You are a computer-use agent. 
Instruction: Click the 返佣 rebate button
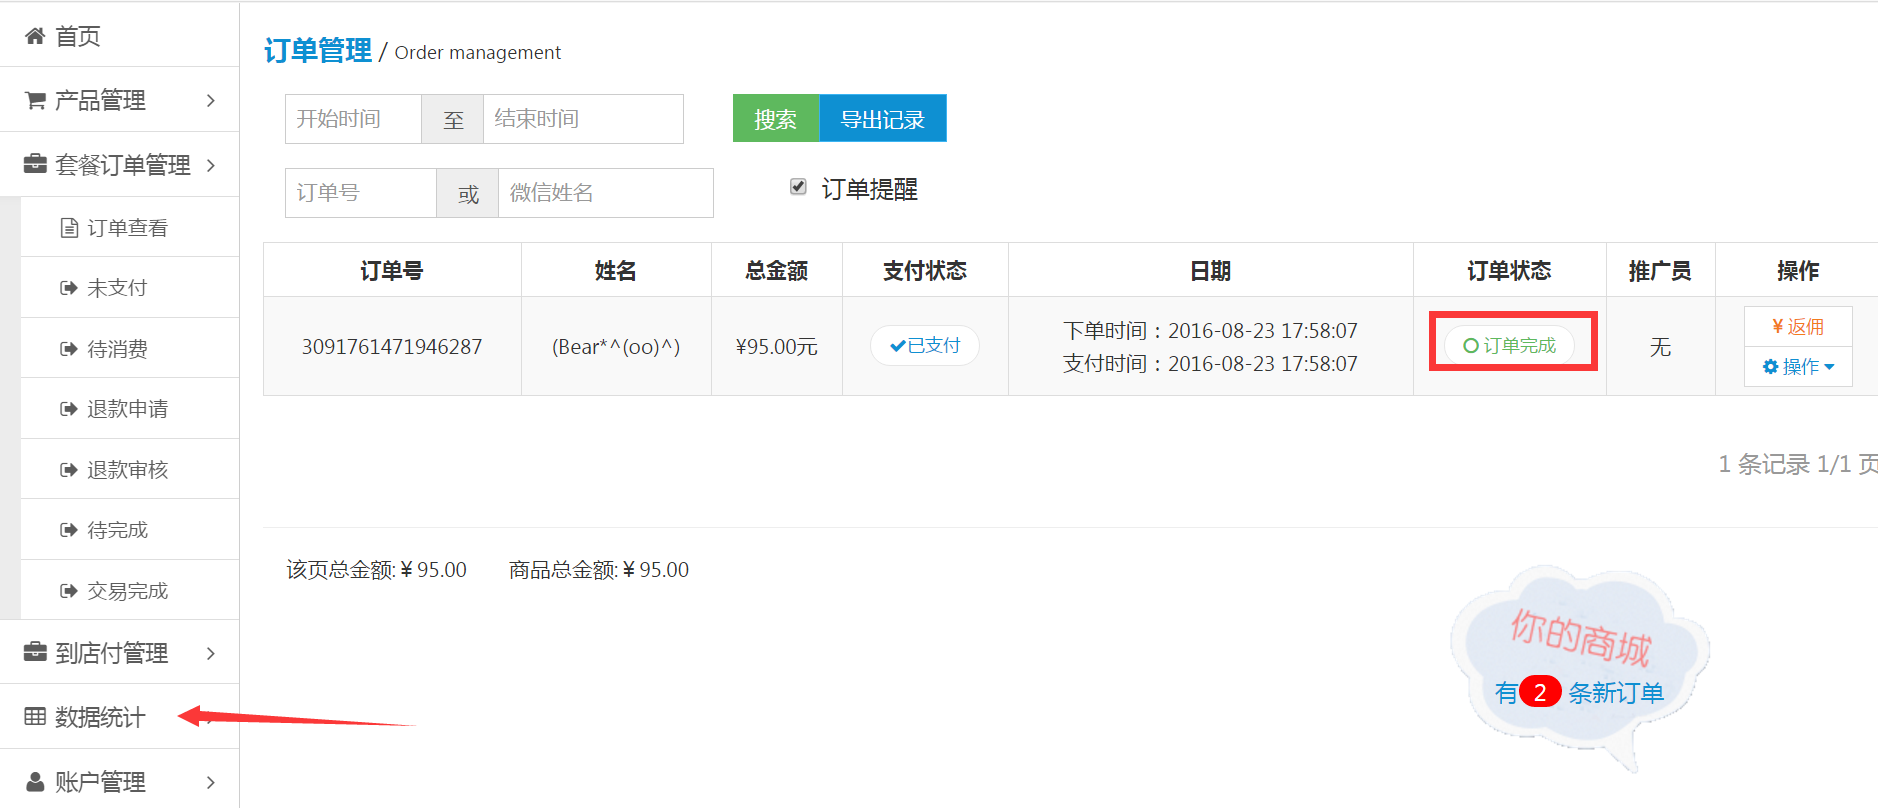pyautogui.click(x=1798, y=327)
